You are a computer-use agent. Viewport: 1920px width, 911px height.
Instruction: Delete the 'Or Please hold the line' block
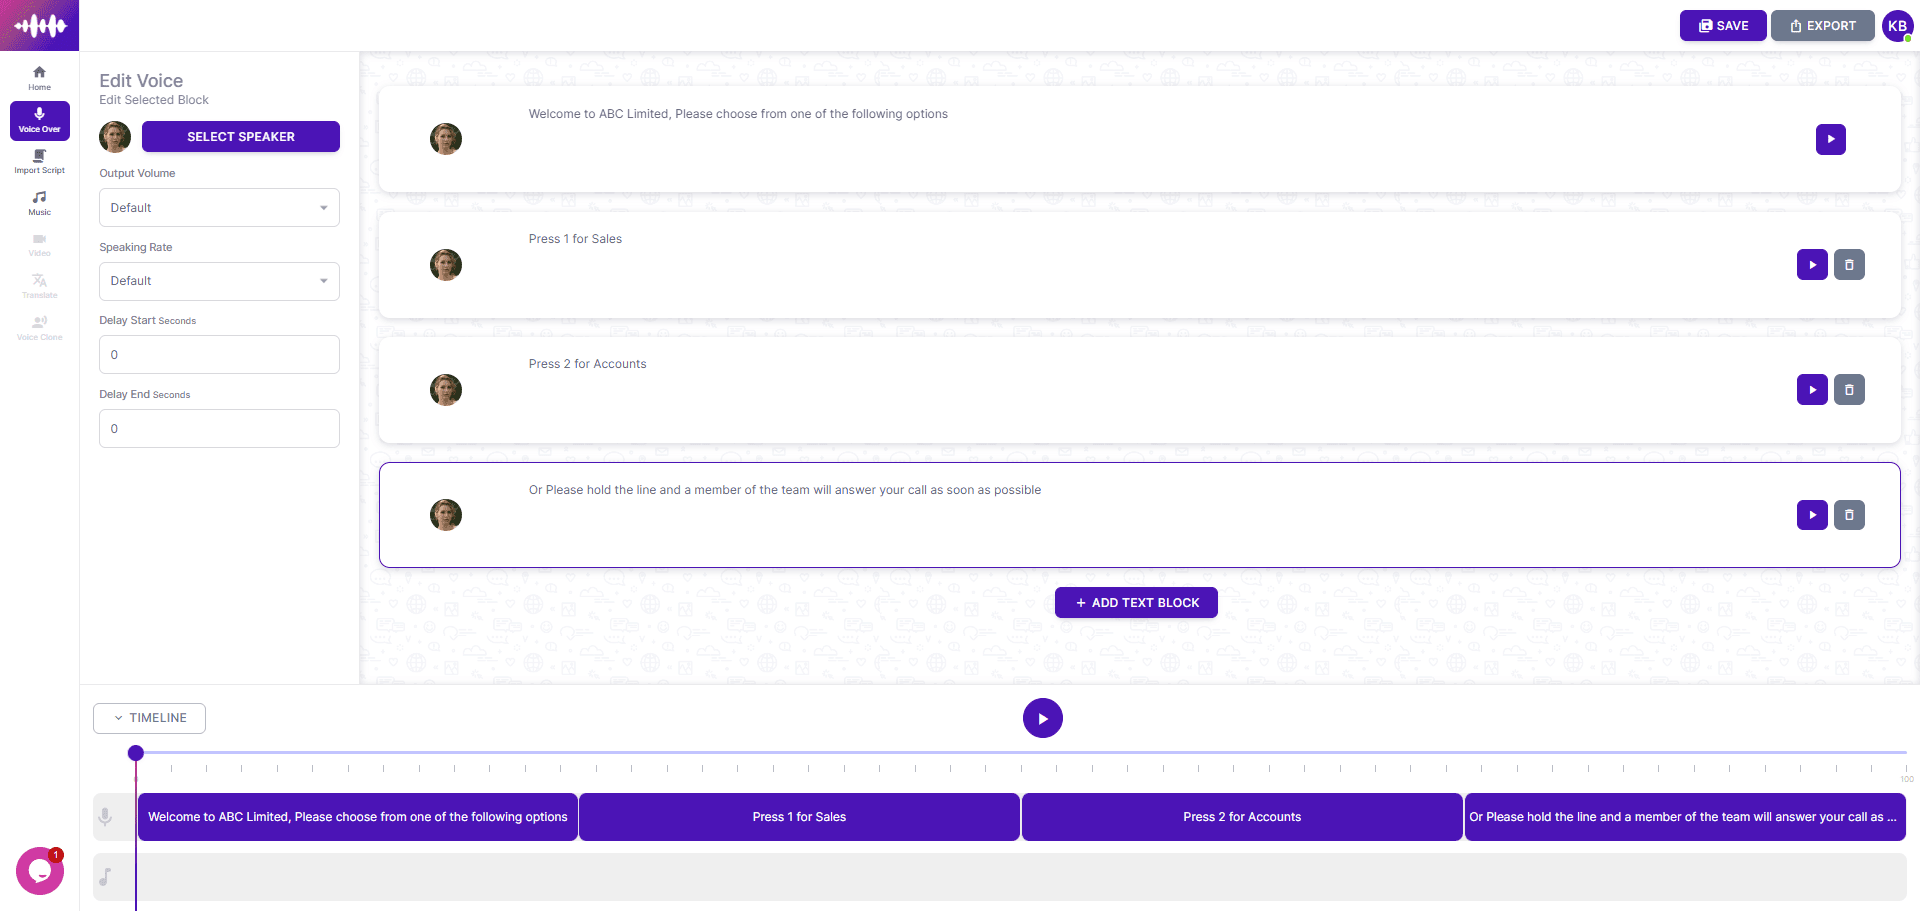coord(1849,515)
